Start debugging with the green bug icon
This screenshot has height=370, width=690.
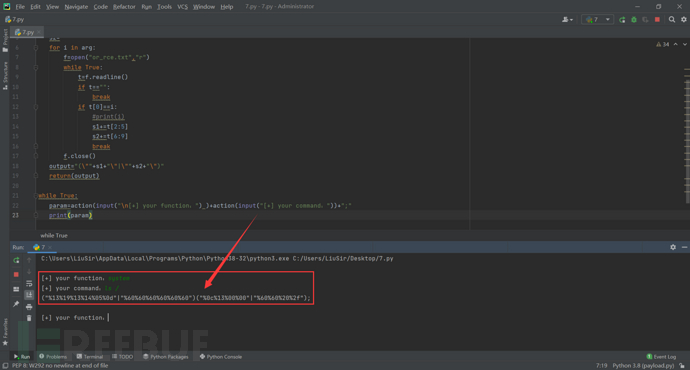click(x=634, y=20)
